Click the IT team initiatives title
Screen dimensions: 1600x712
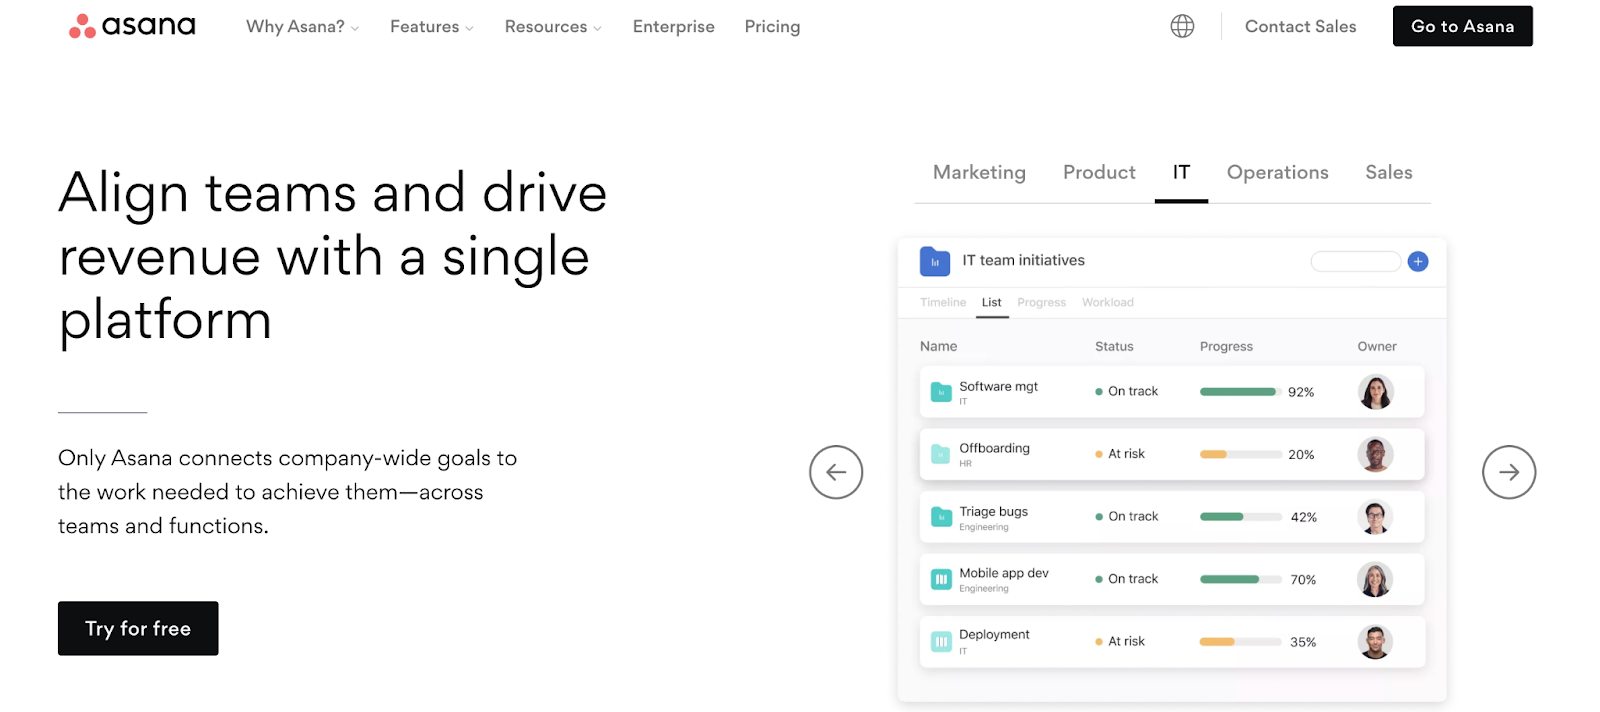[x=1023, y=260]
